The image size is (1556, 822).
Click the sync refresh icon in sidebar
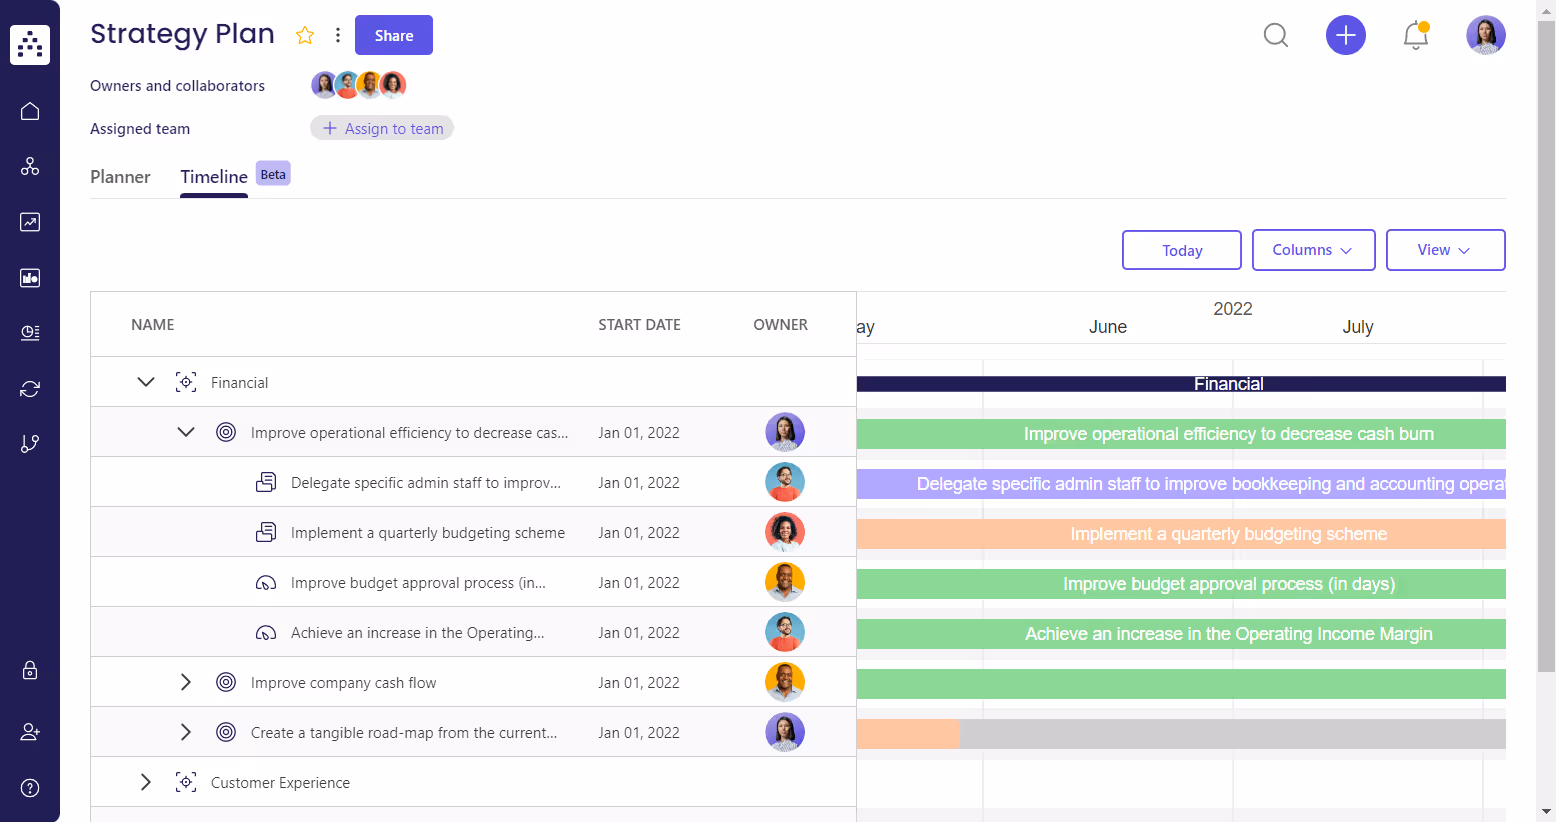29,388
